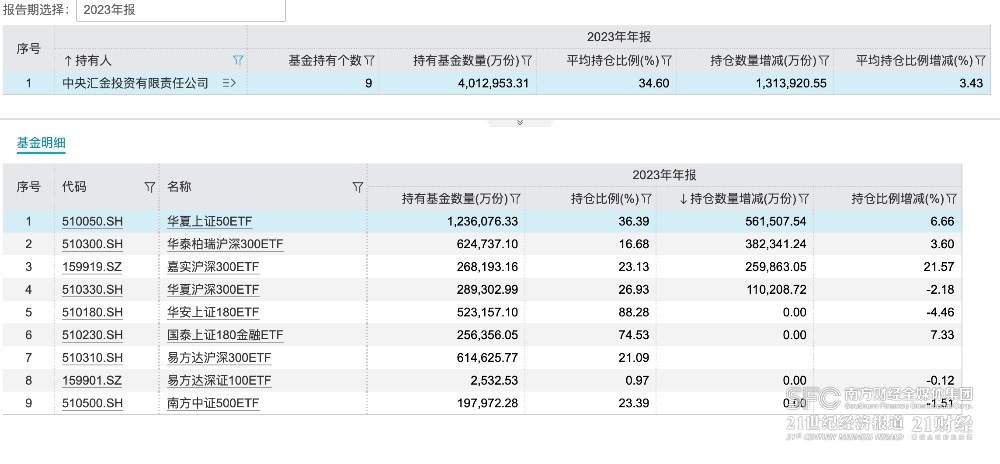Open fund code 159919.SZ link

coord(92,267)
